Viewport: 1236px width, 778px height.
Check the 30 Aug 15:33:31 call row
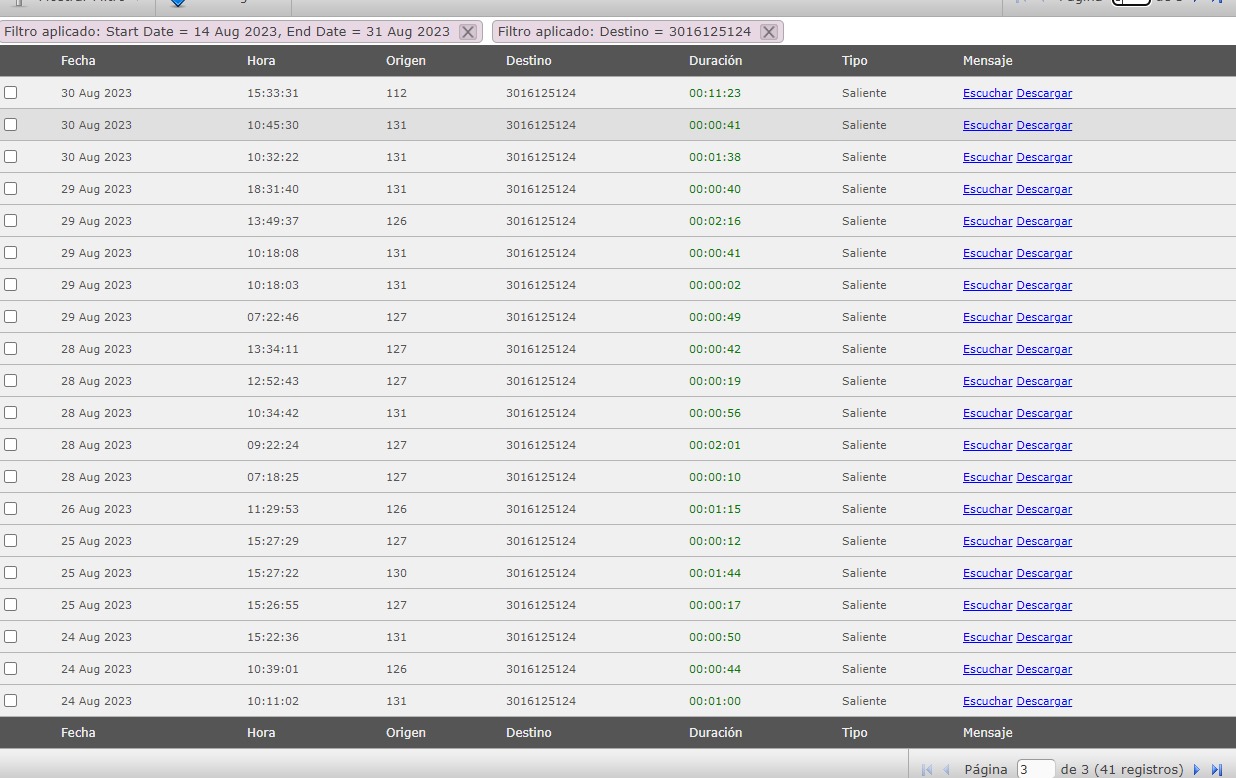click(x=11, y=92)
